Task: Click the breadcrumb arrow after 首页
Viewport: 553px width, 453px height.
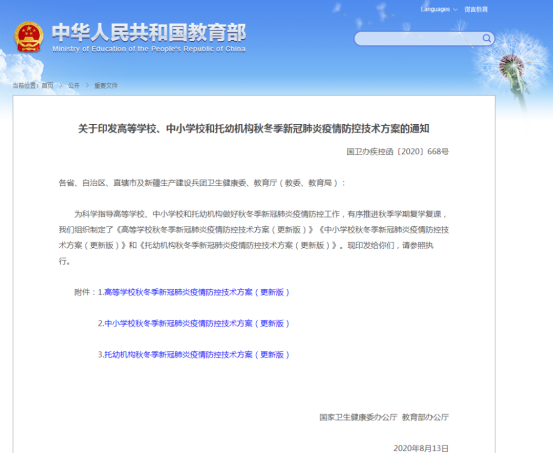Action: [61, 85]
